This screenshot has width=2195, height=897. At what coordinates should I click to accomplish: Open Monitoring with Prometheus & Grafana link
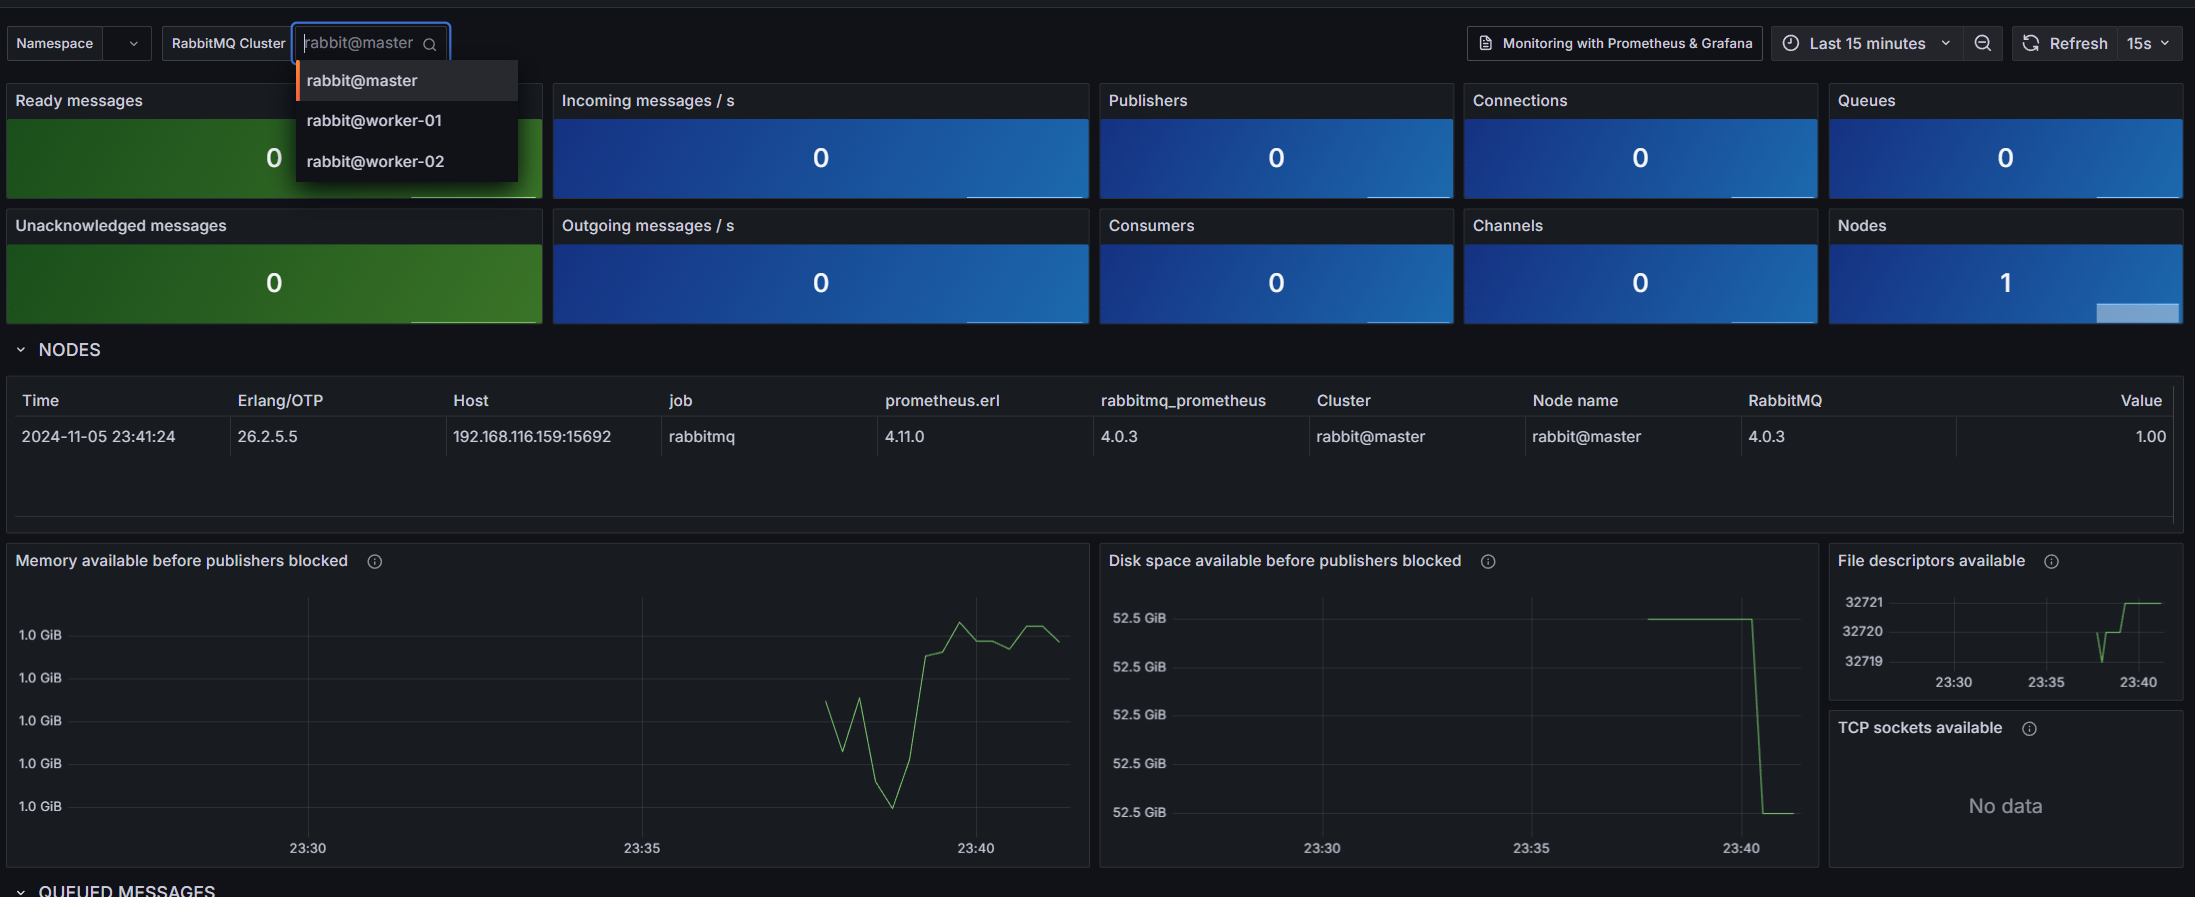point(1614,43)
